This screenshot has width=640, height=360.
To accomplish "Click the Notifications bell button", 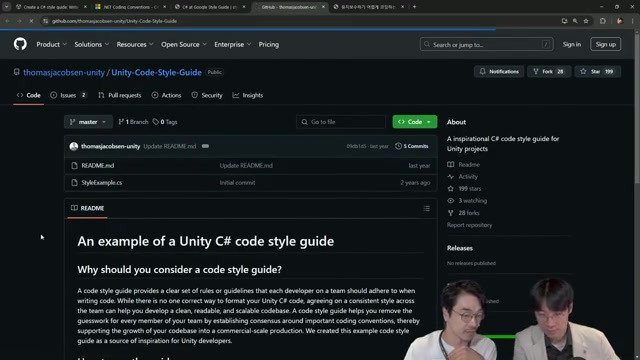I will coord(499,71).
